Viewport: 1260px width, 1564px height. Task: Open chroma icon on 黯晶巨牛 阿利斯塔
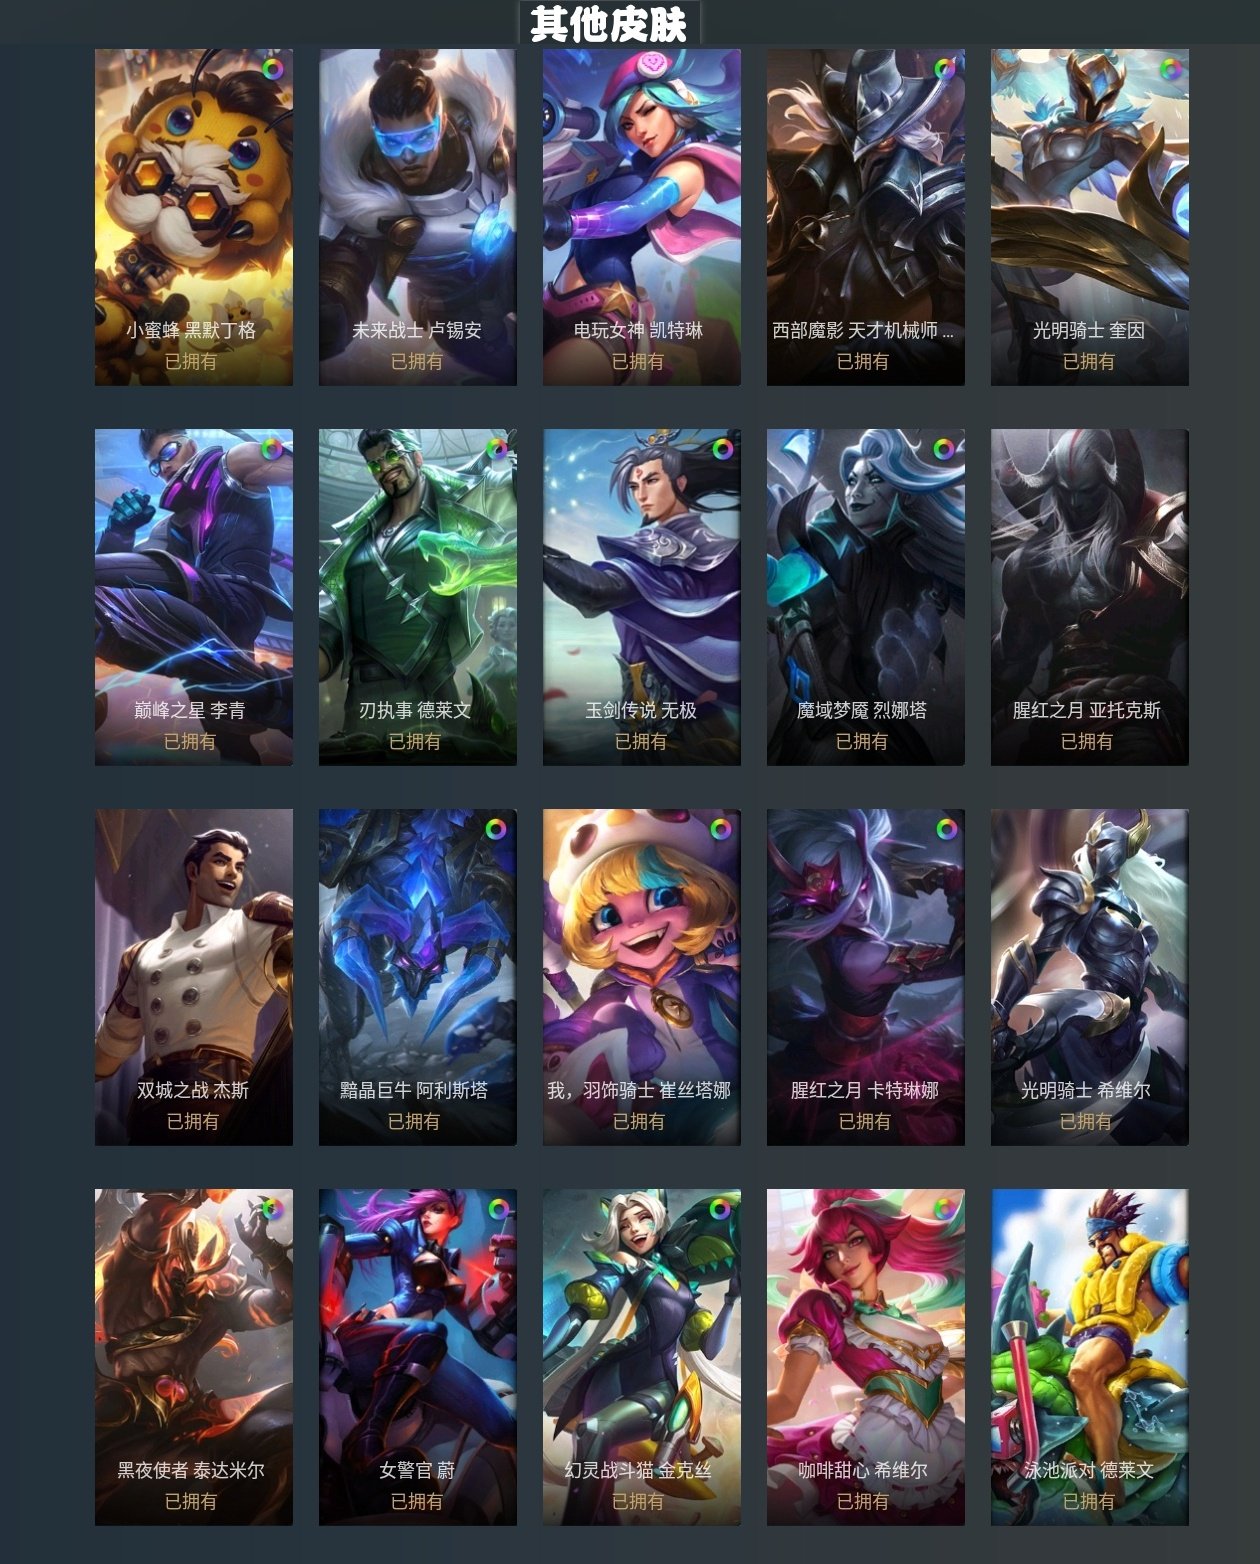497,829
